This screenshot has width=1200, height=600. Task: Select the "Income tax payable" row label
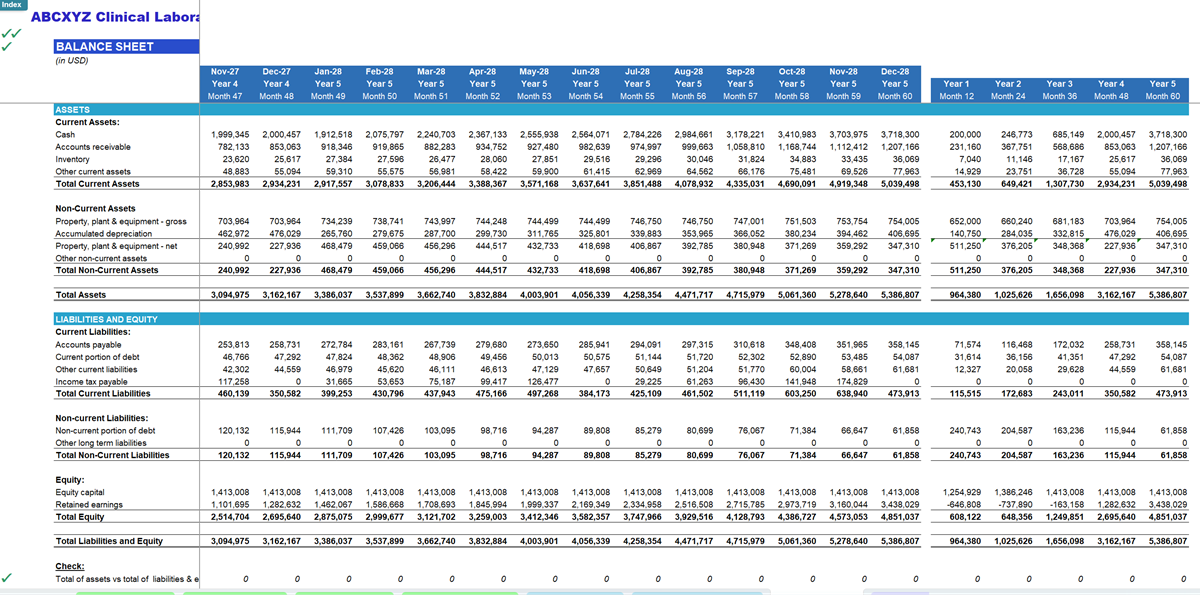point(91,381)
